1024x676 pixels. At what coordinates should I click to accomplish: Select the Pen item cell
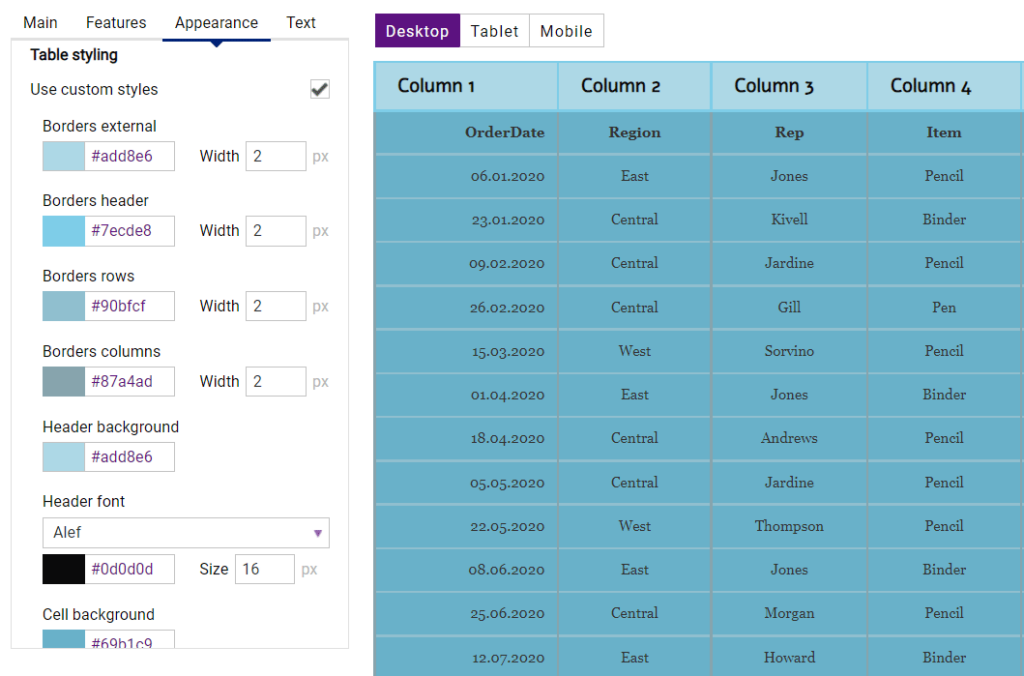pos(944,308)
